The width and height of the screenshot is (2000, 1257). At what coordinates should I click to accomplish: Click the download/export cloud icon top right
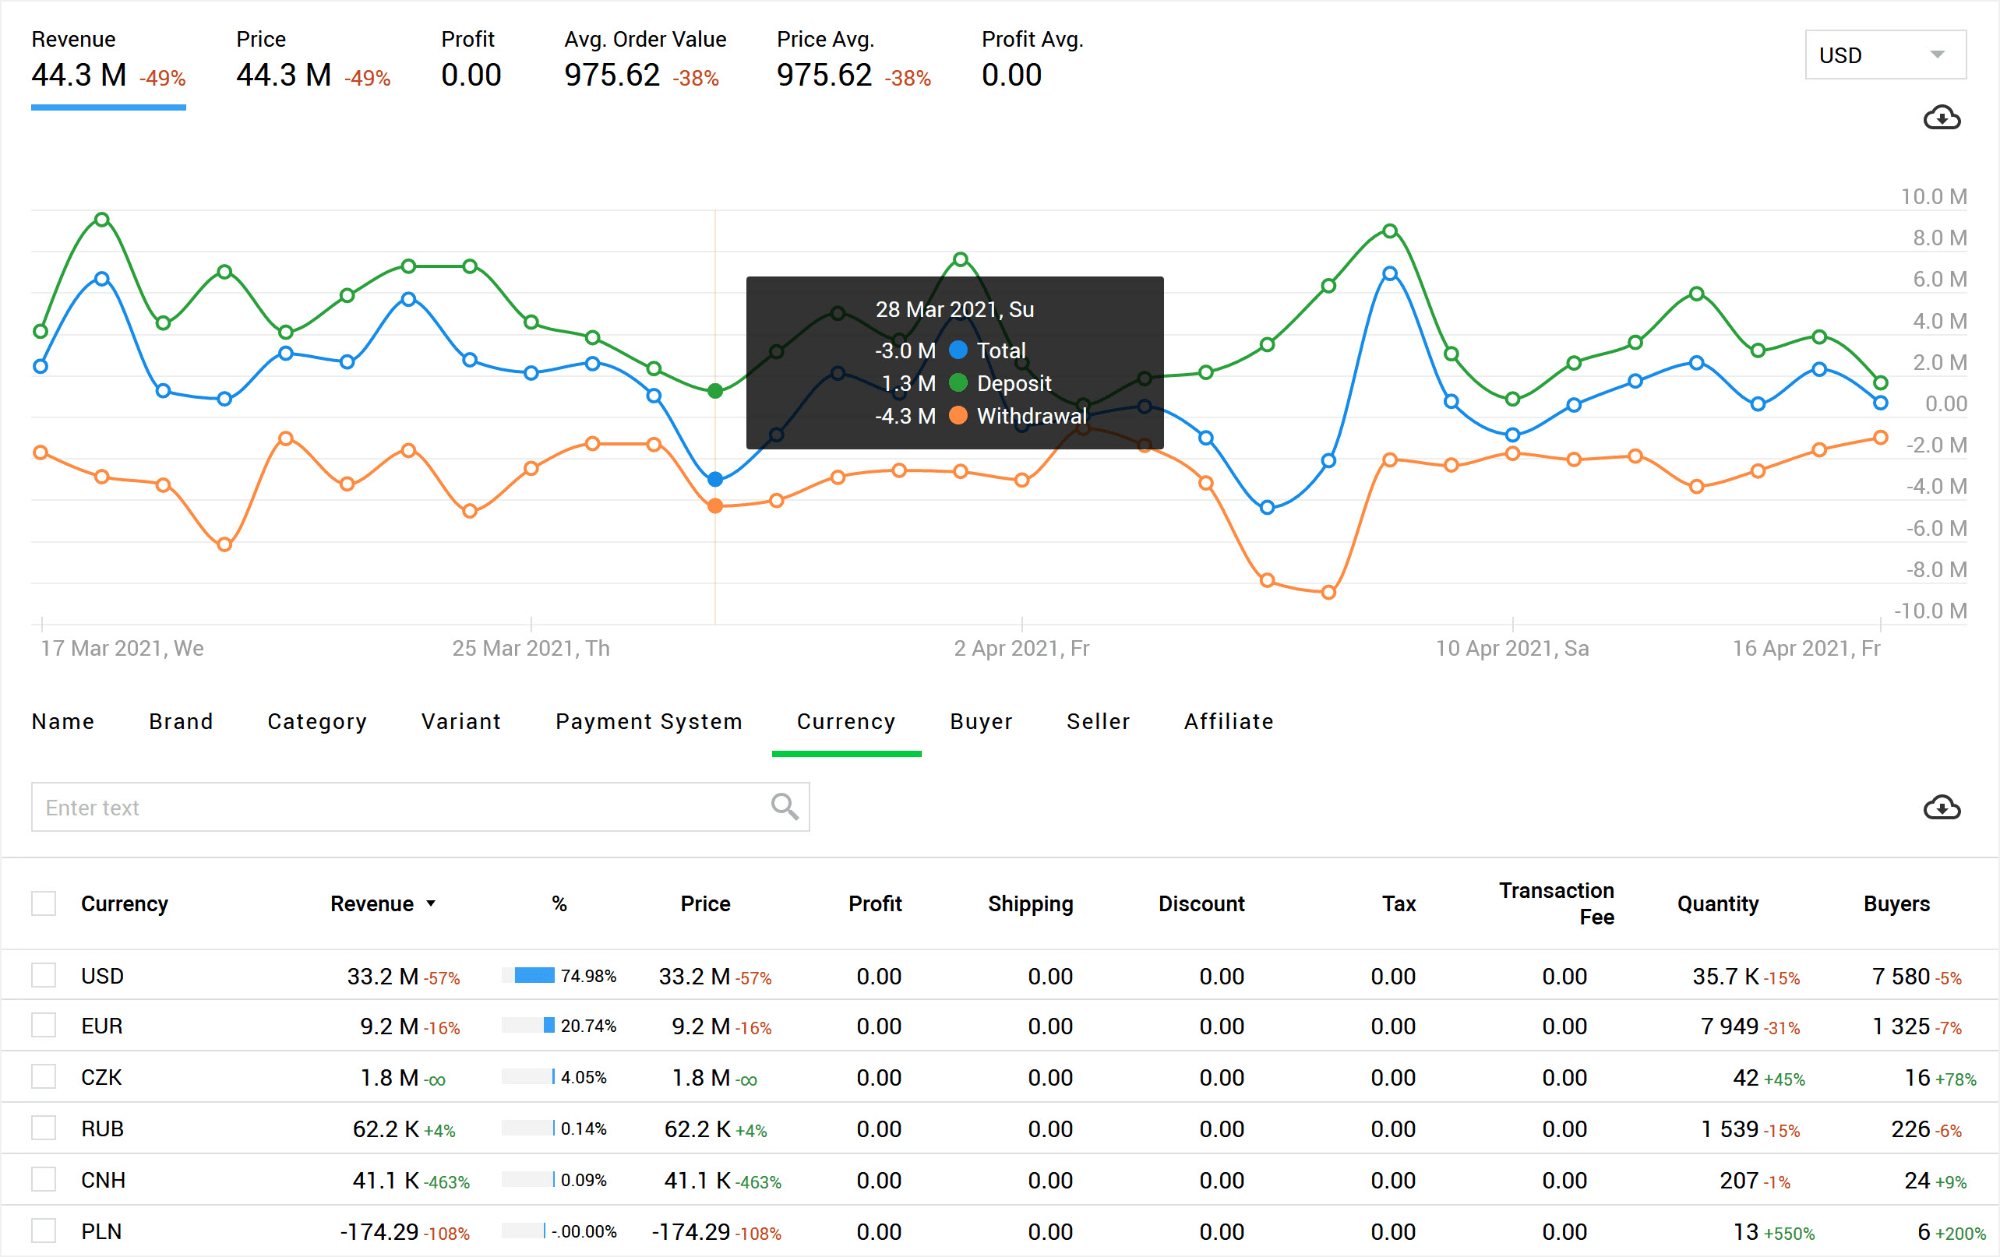pyautogui.click(x=1942, y=117)
